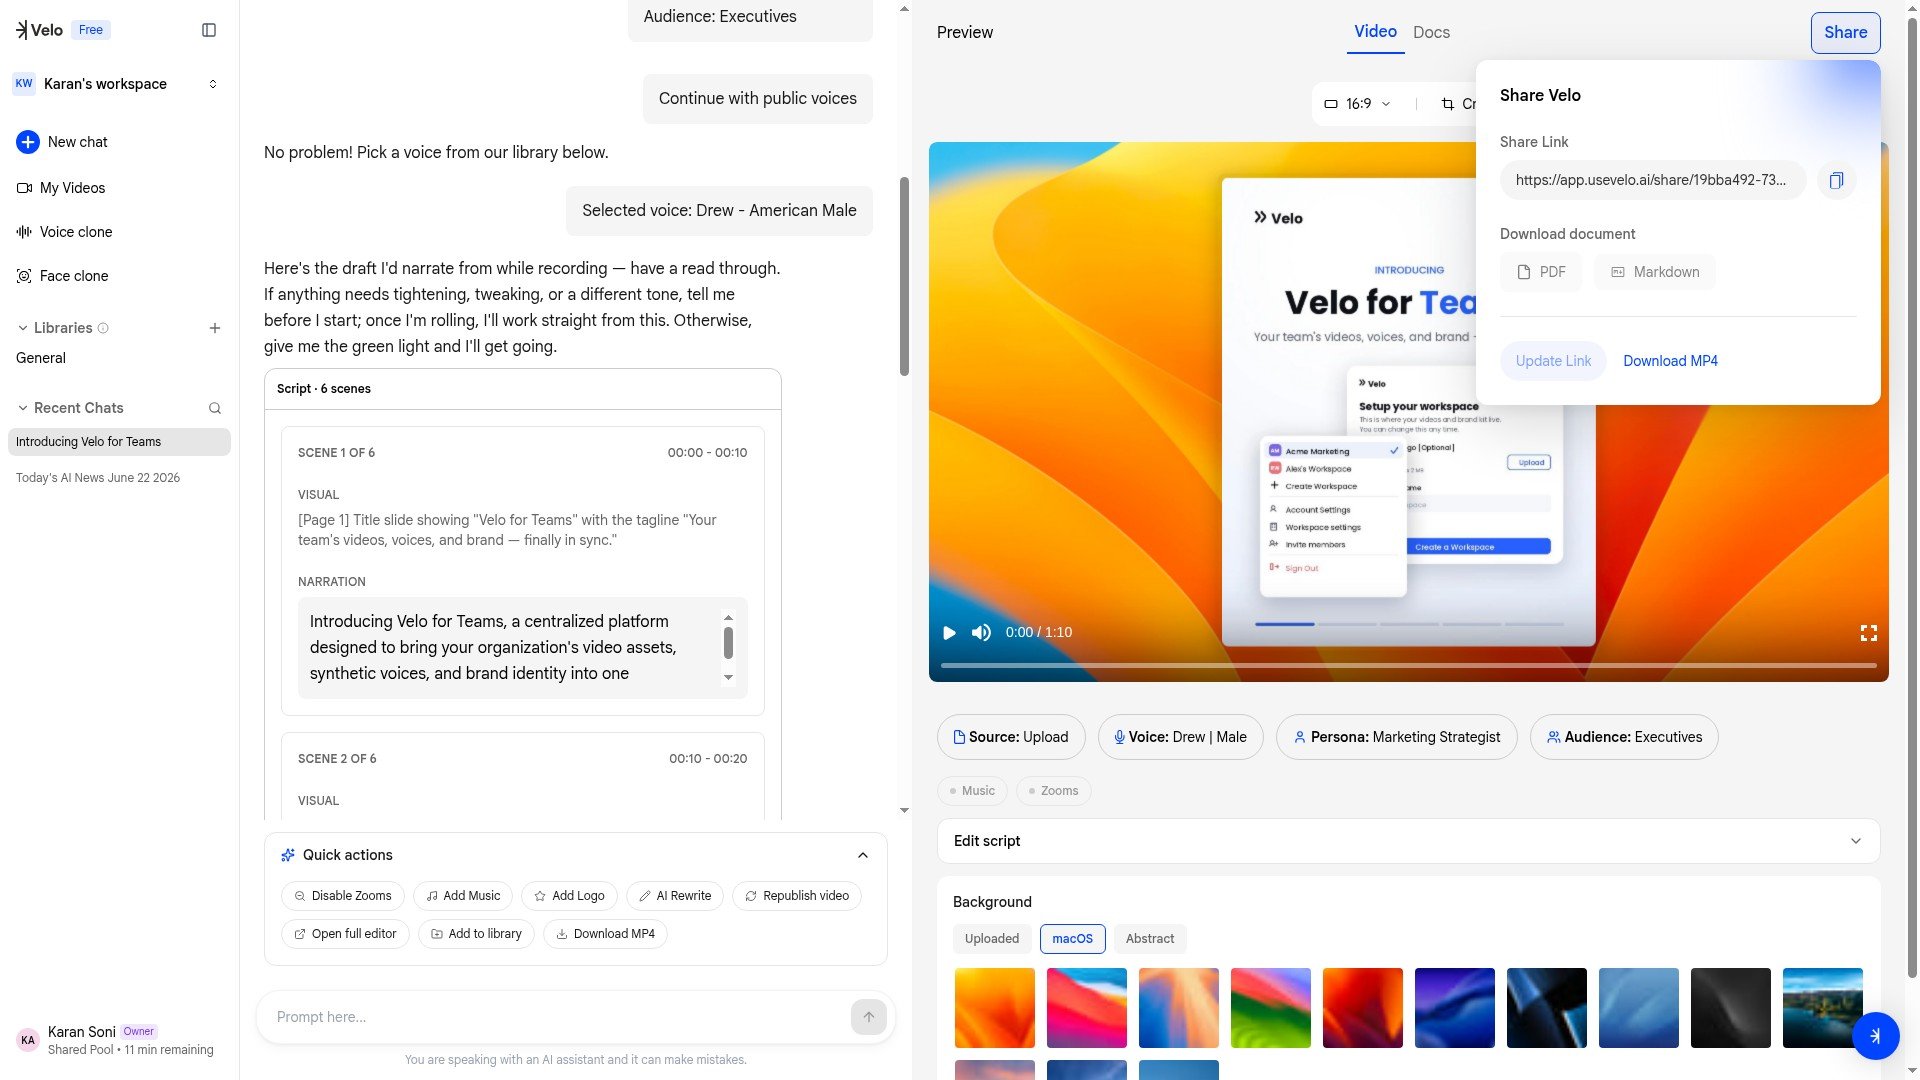Switch to the Video tab
This screenshot has width=1920, height=1080.
click(x=1375, y=32)
